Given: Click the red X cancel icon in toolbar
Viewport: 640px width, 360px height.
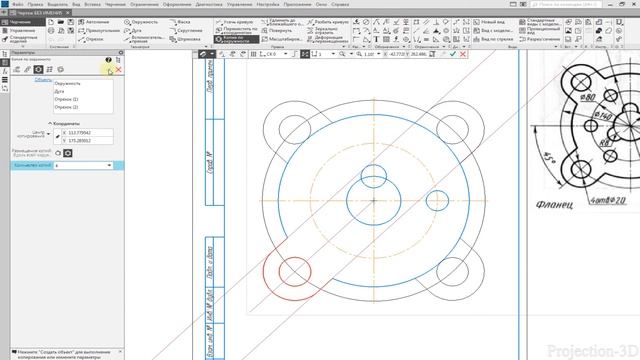Looking at the screenshot, I should 463,54.
